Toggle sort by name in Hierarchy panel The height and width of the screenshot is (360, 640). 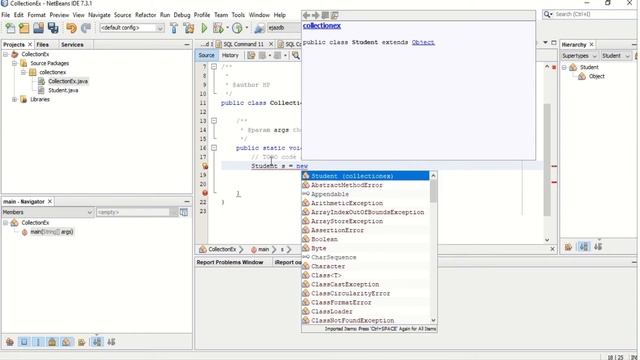pyautogui.click(x=584, y=247)
